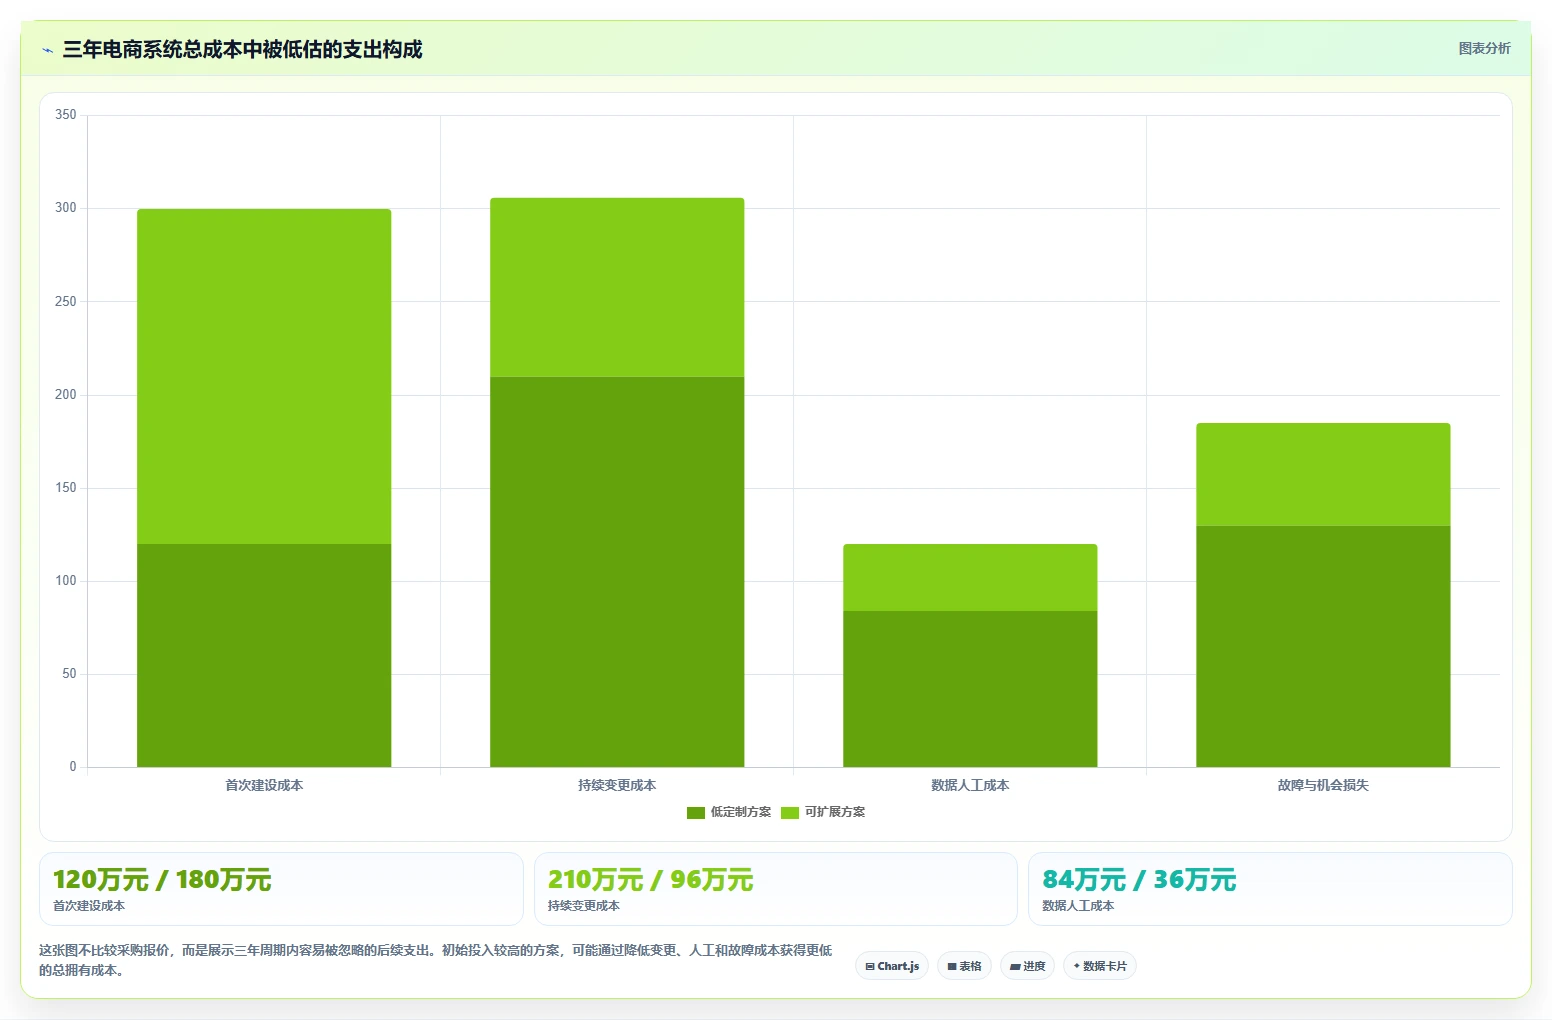Click the 200 y-axis tick label
Image resolution: width=1552 pixels, height=1020 pixels.
(x=66, y=395)
